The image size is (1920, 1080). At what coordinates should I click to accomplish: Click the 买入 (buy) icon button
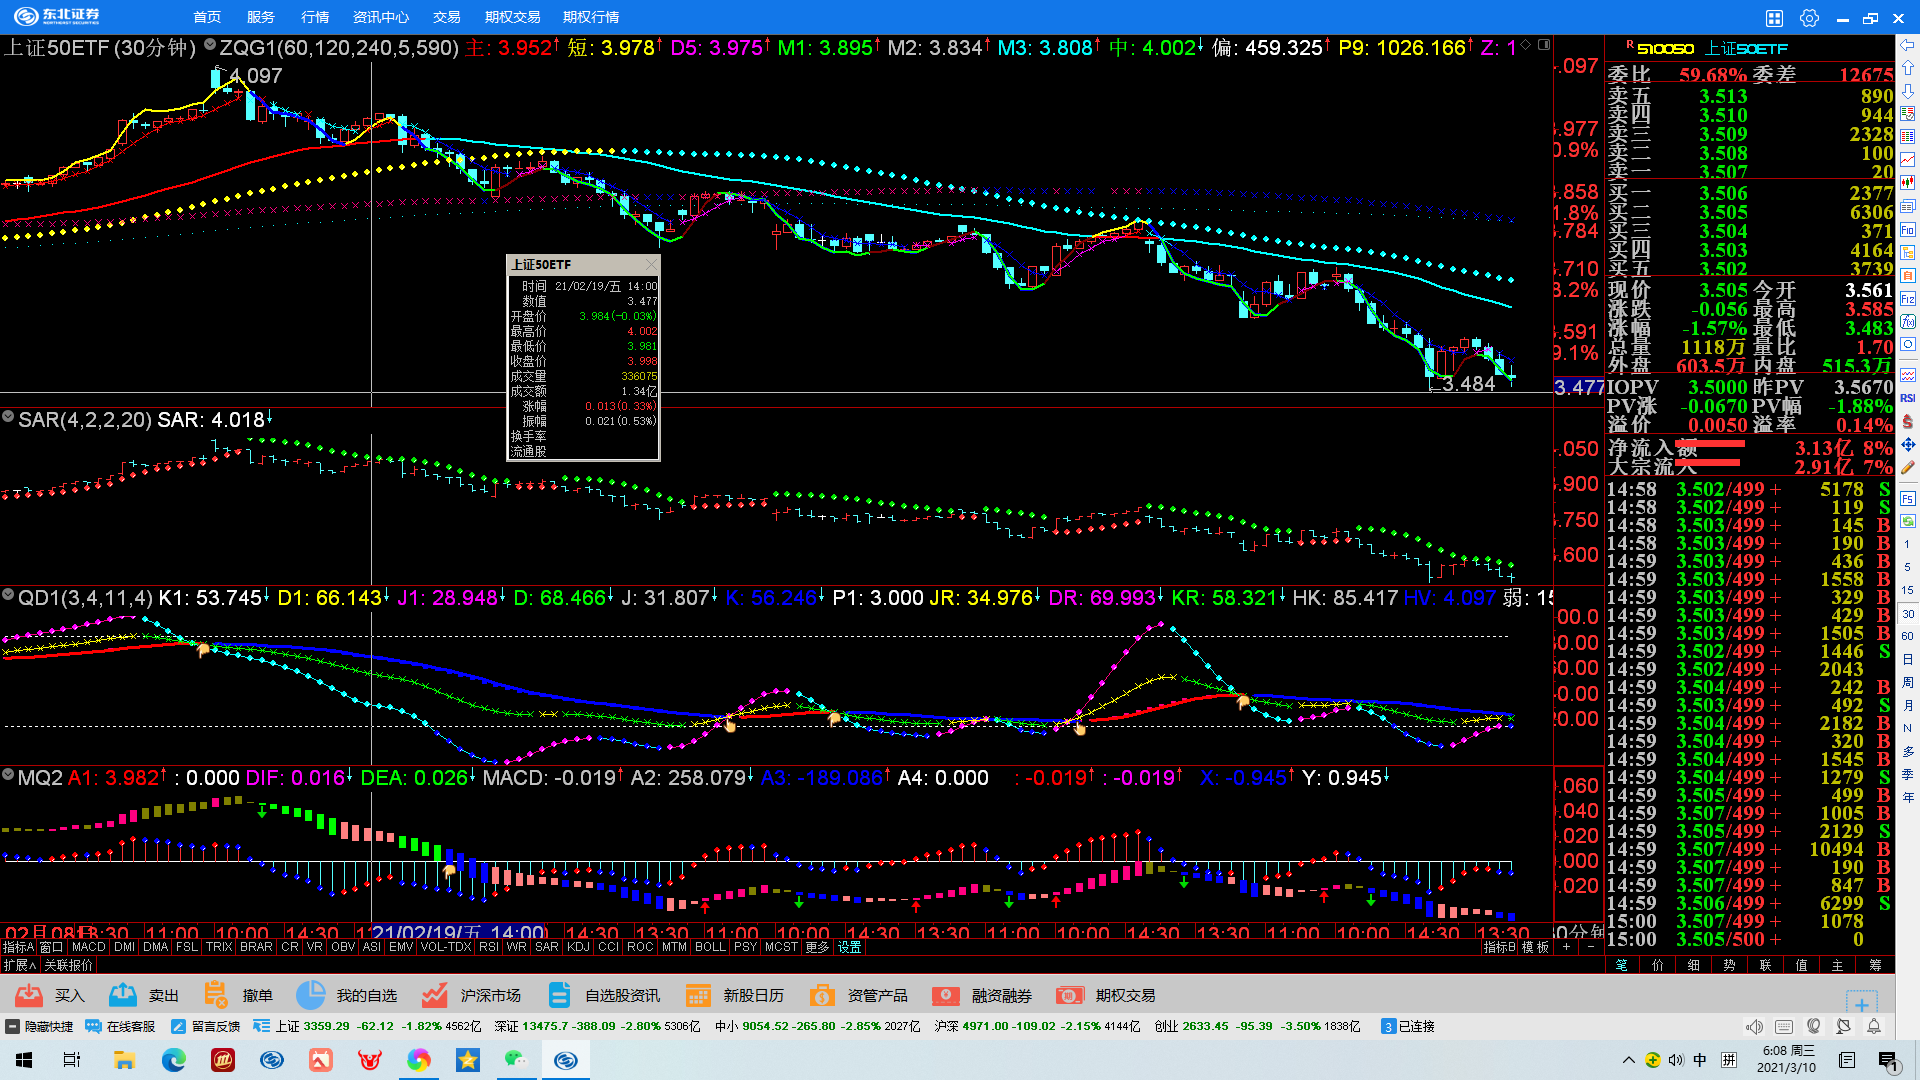point(30,995)
